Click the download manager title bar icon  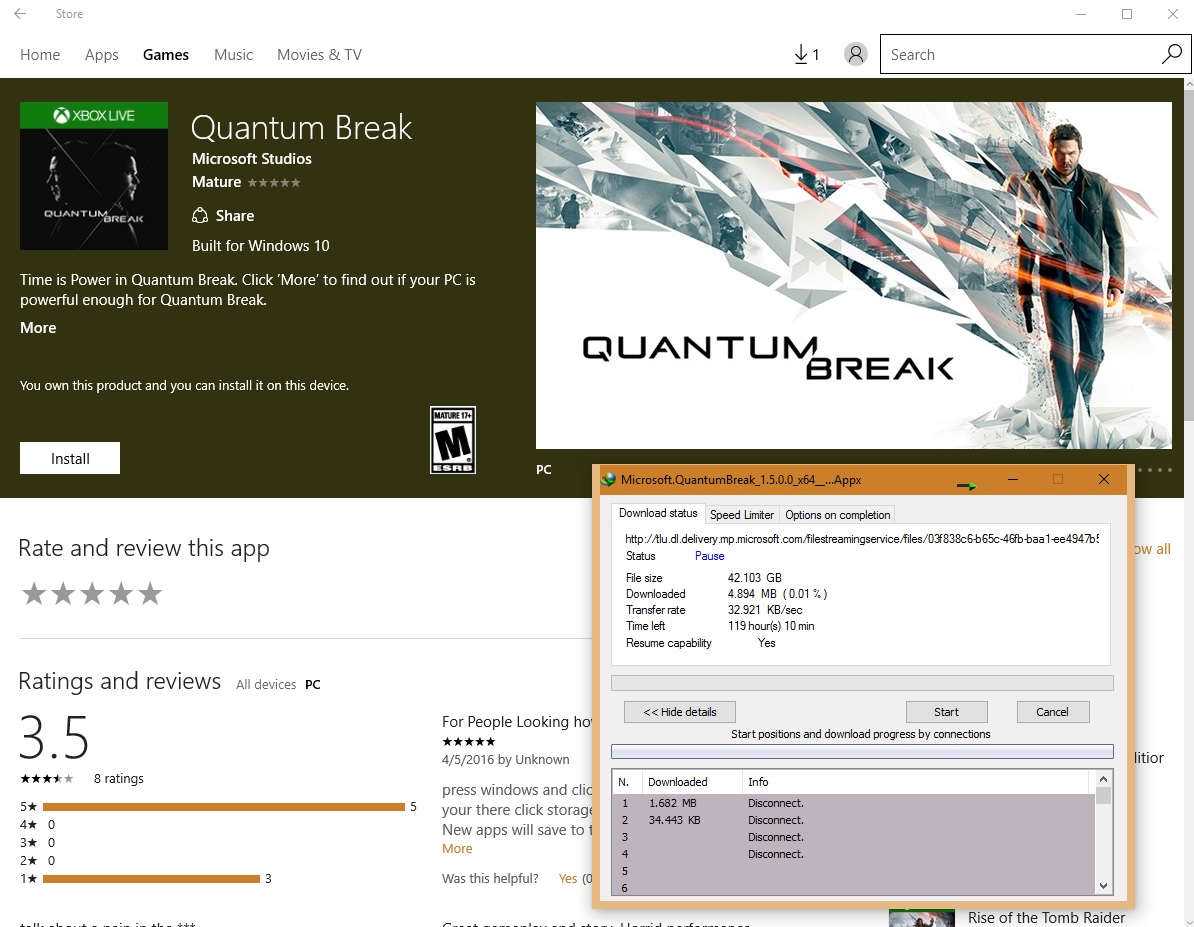tap(608, 480)
